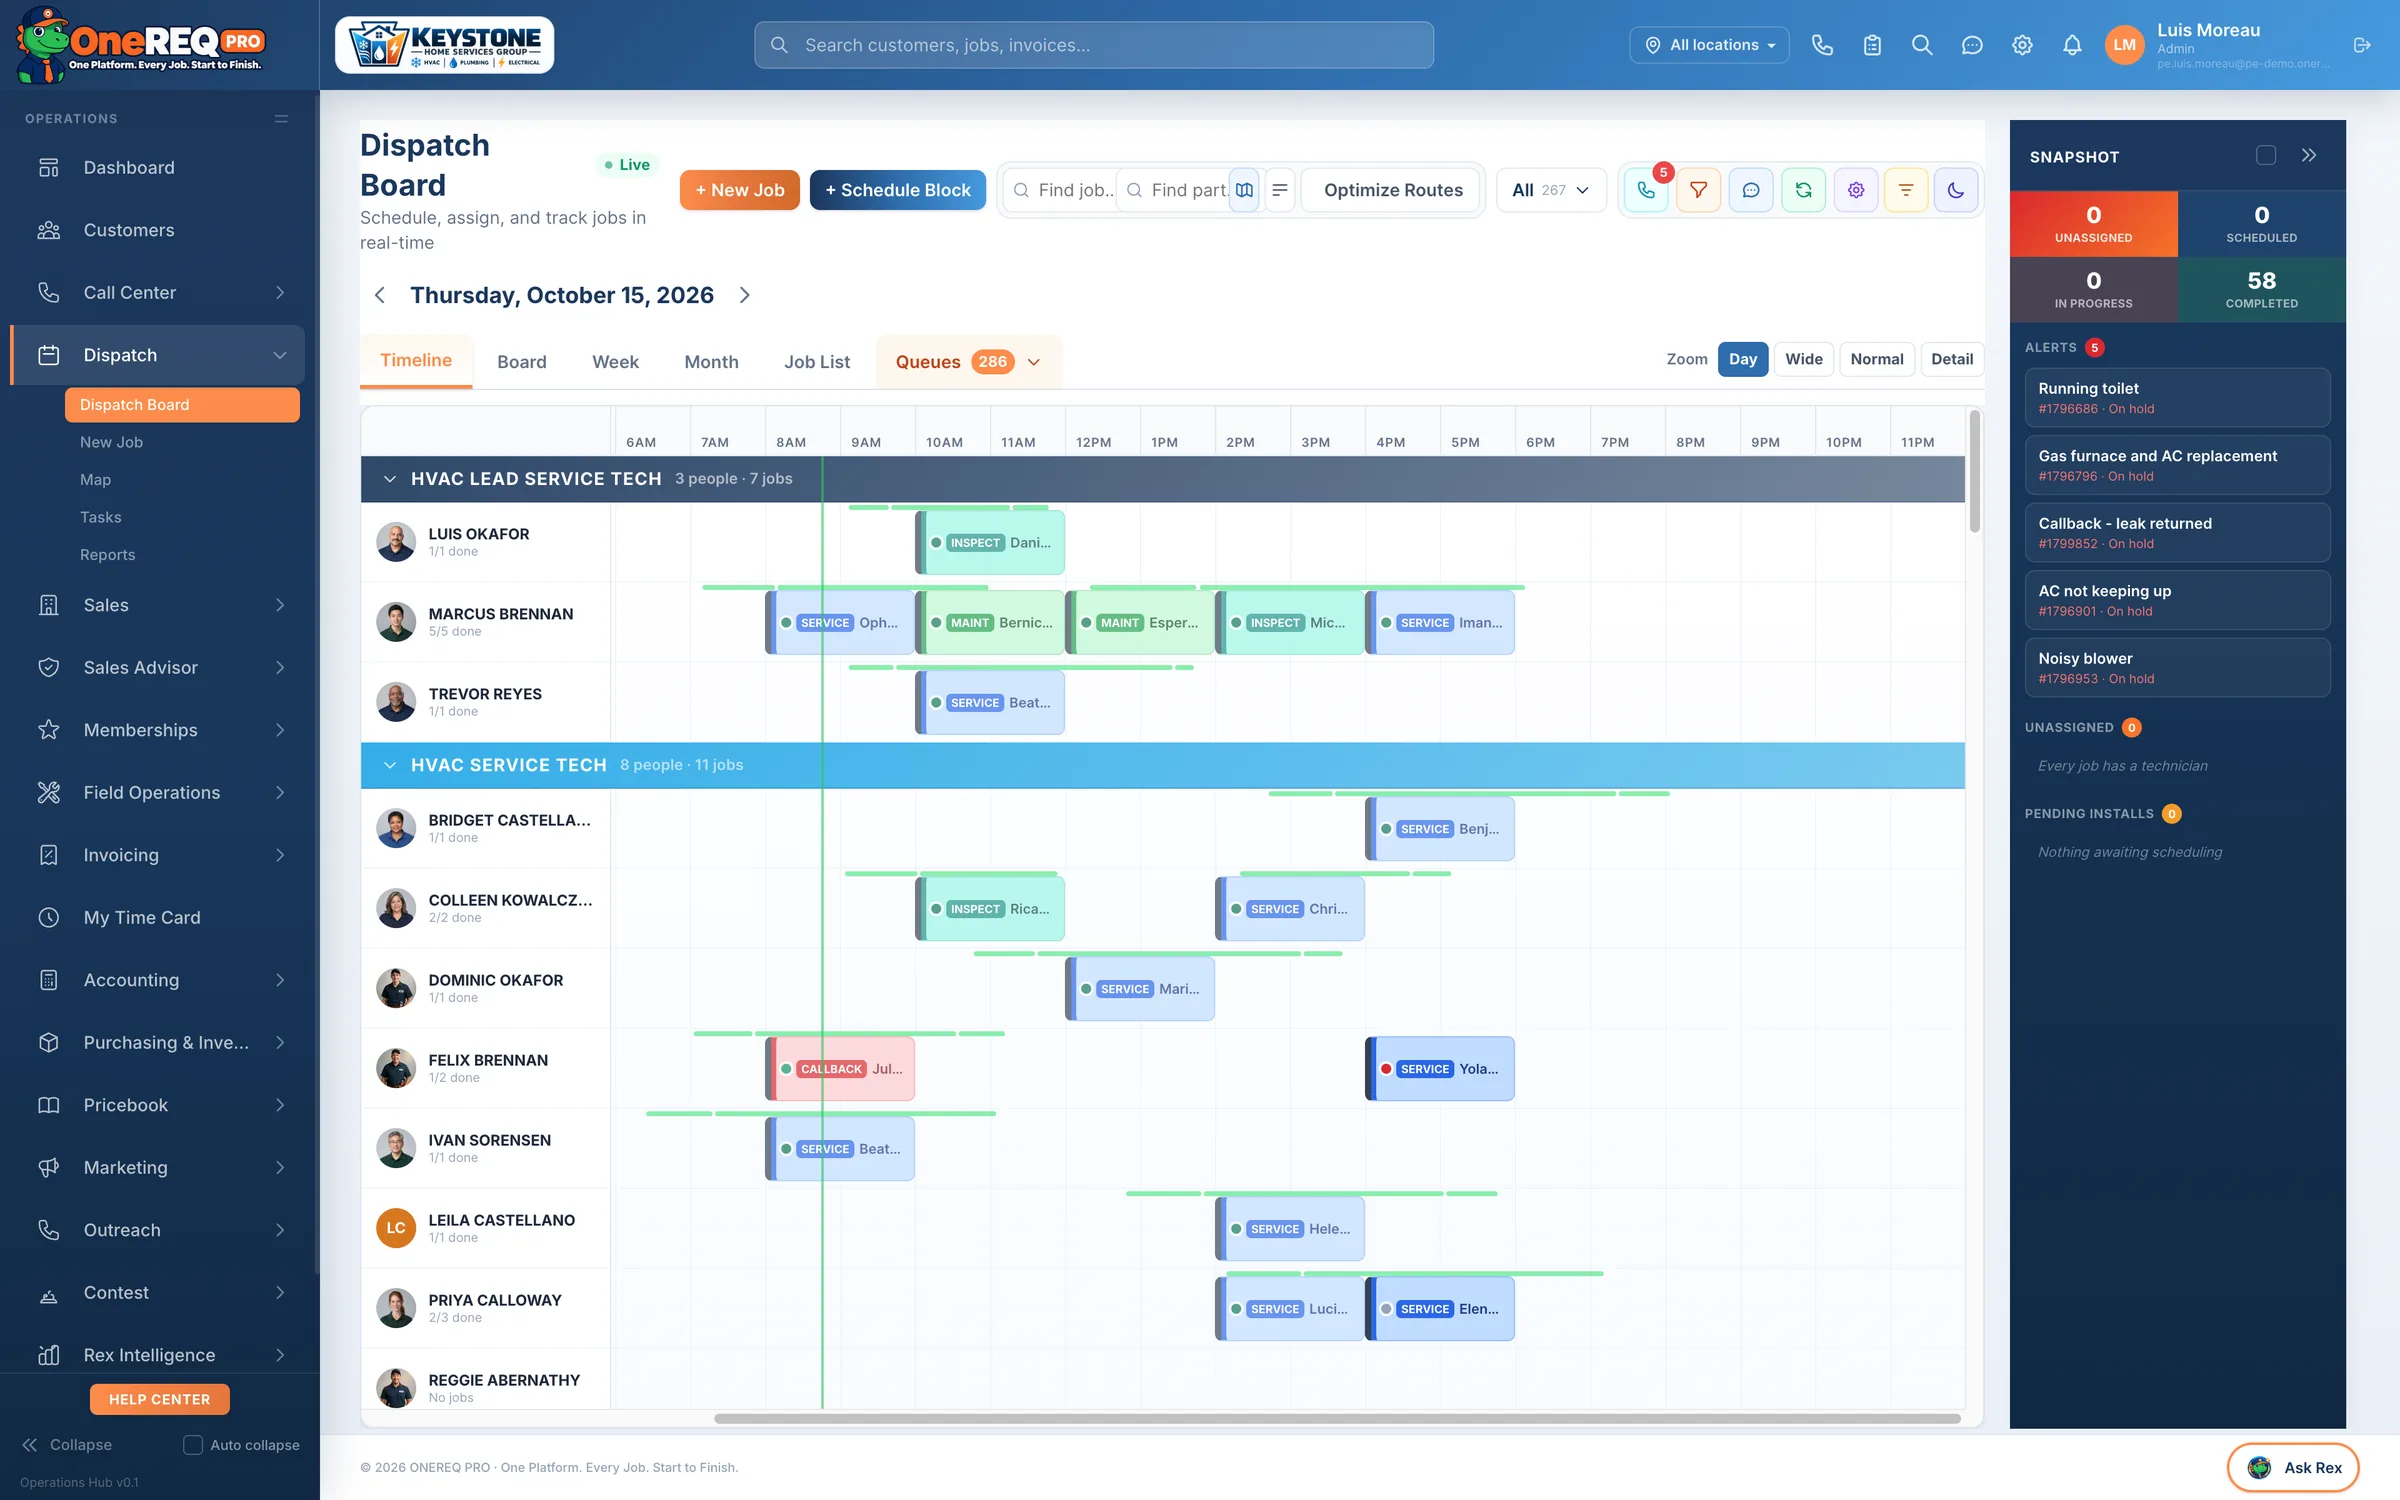Click the logout icon beside Luis Moreau
The height and width of the screenshot is (1500, 2400).
click(2362, 45)
